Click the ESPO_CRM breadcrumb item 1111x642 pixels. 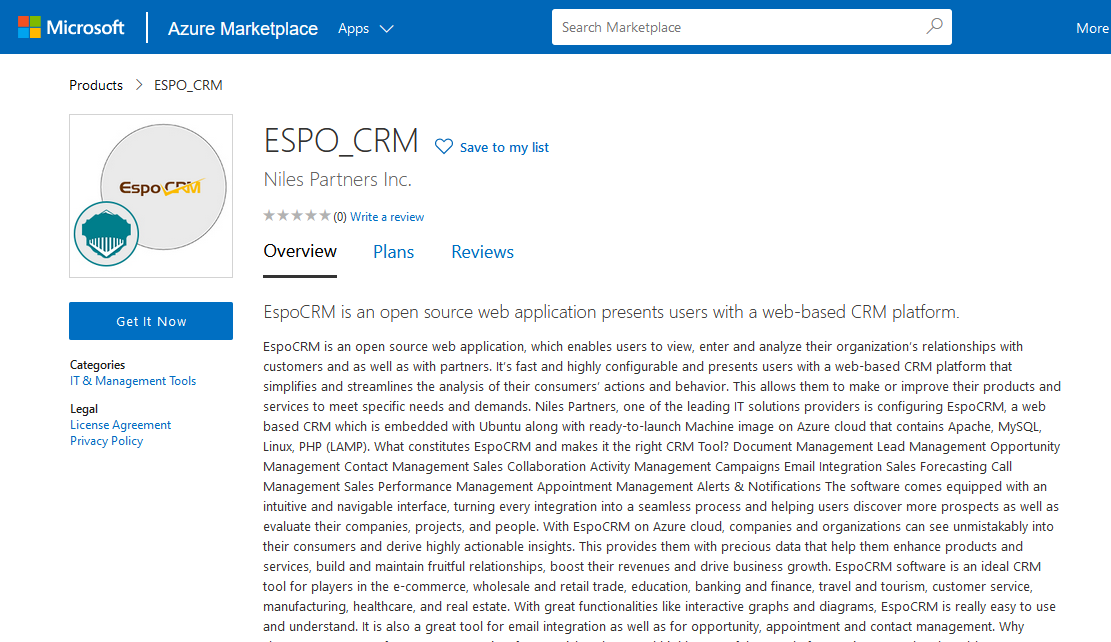188,85
